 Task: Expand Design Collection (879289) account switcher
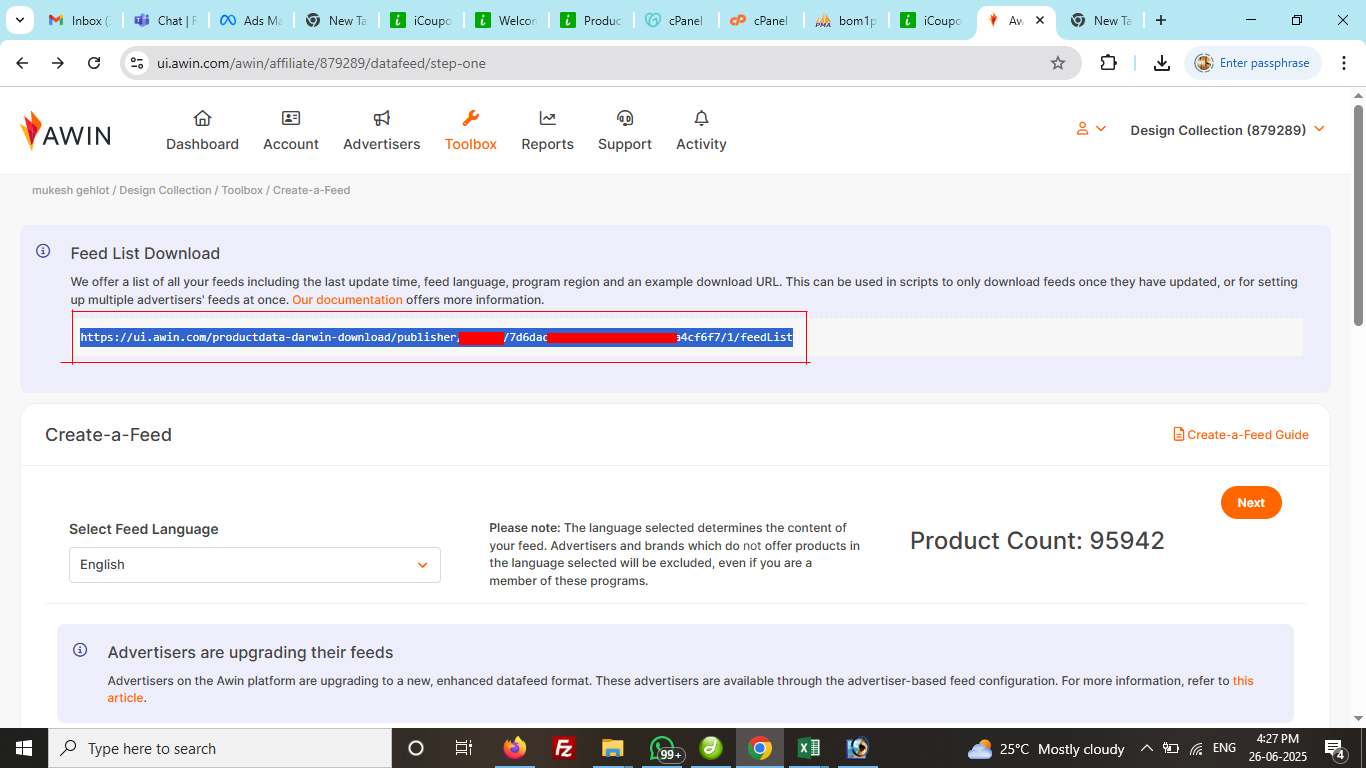click(1227, 130)
